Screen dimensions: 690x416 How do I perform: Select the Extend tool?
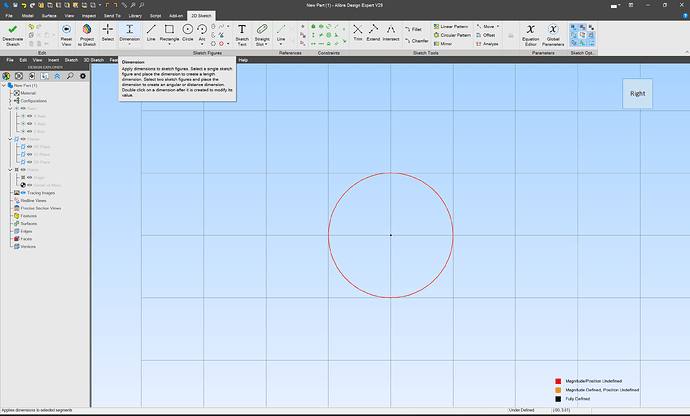[x=373, y=33]
